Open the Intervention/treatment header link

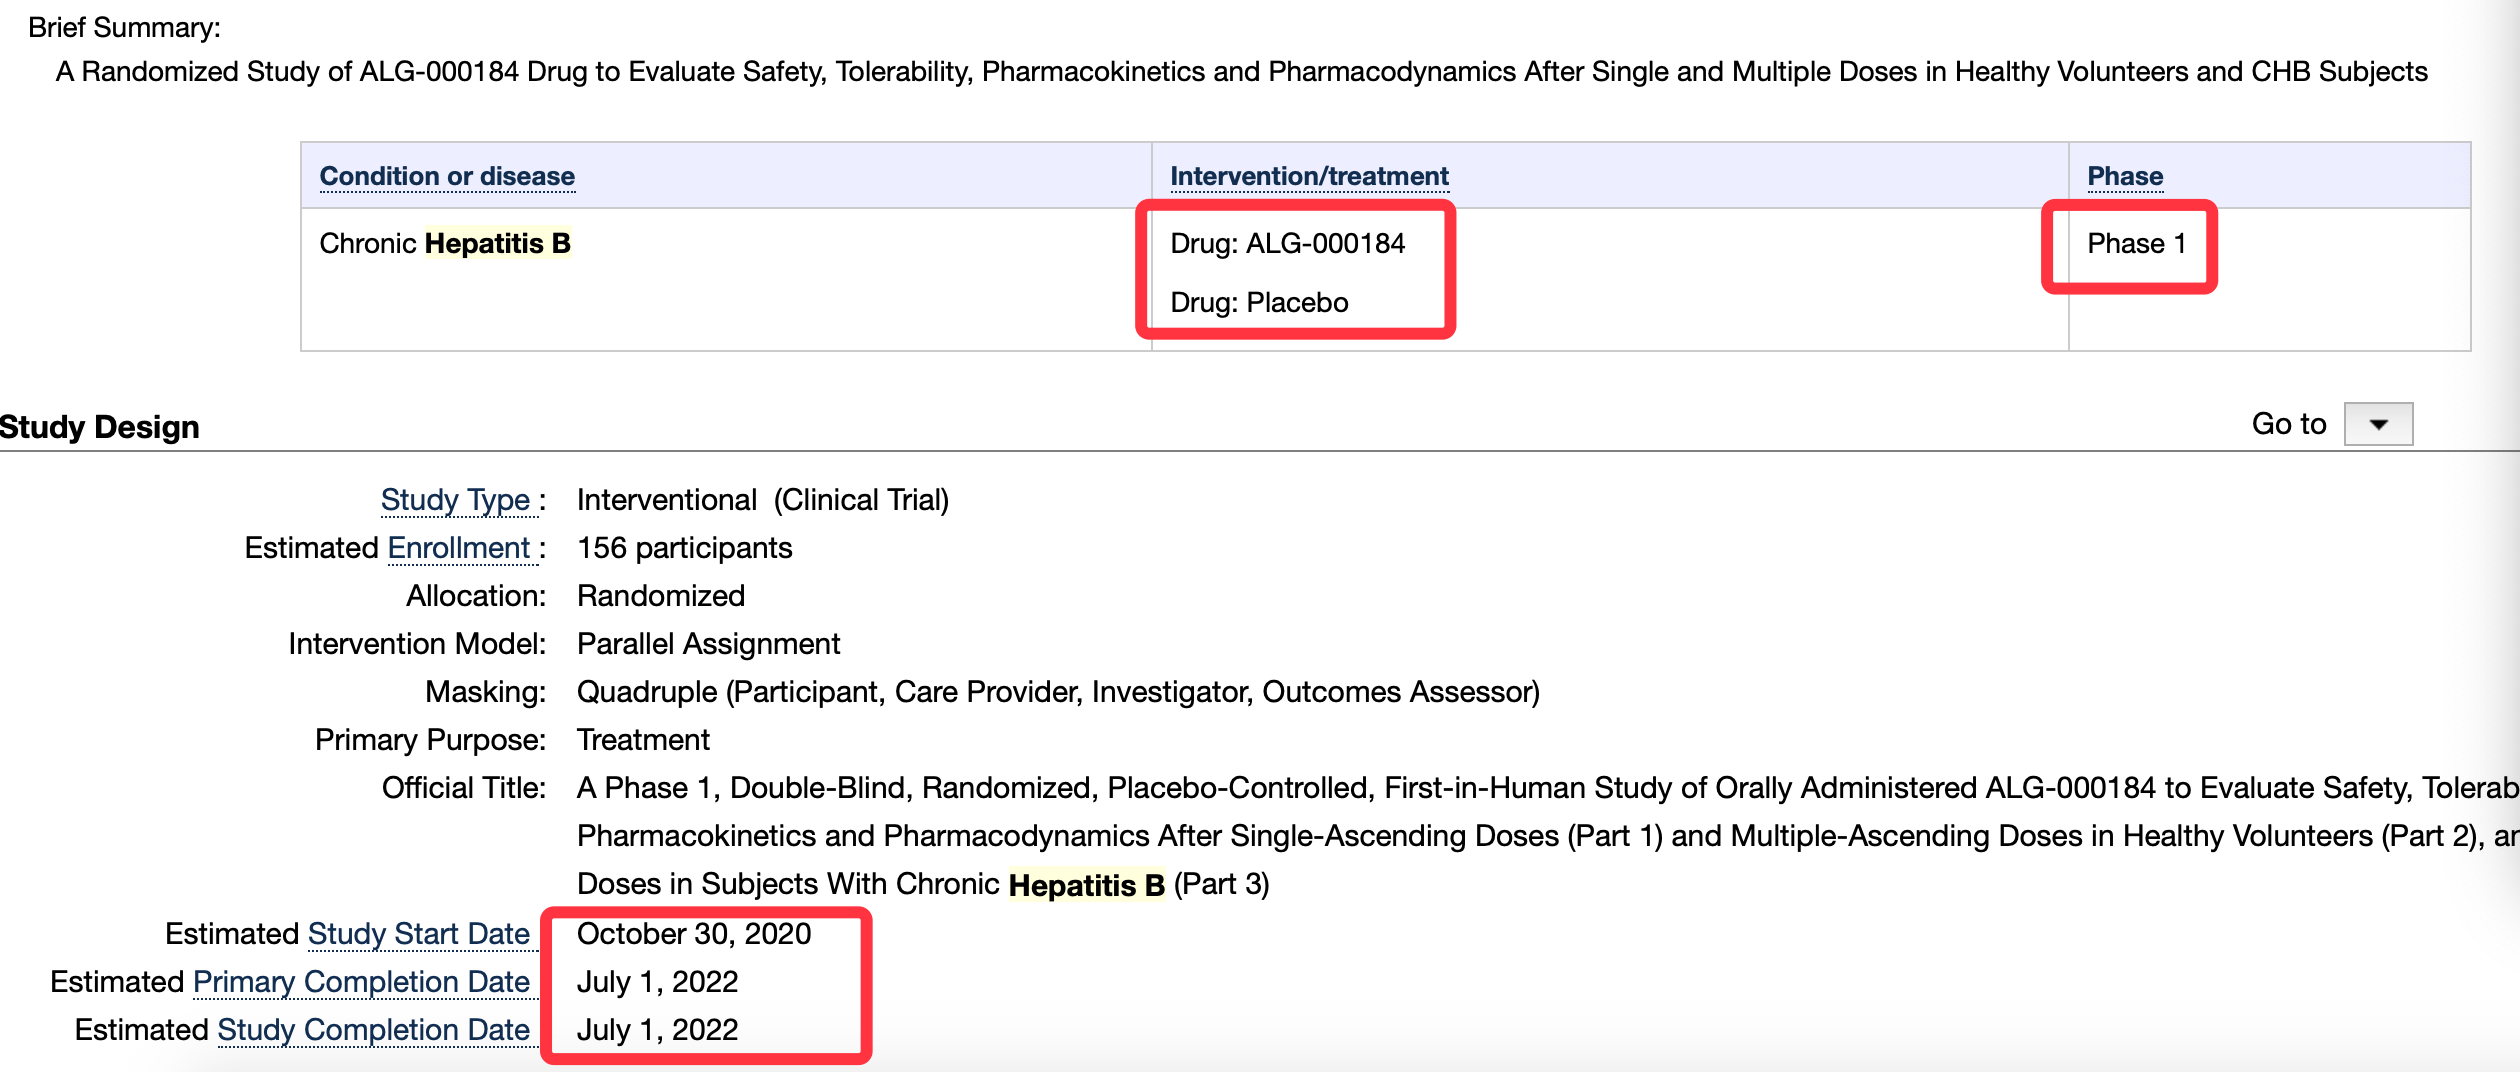click(1309, 176)
